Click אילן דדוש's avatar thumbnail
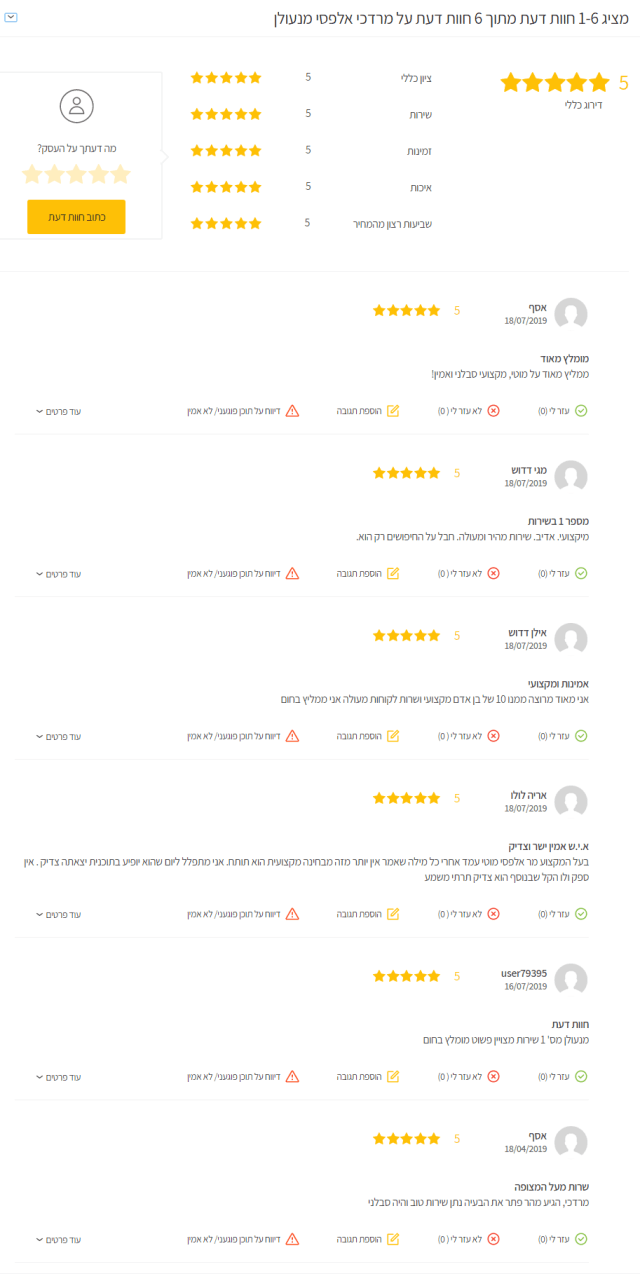640x1274 pixels. 571,640
